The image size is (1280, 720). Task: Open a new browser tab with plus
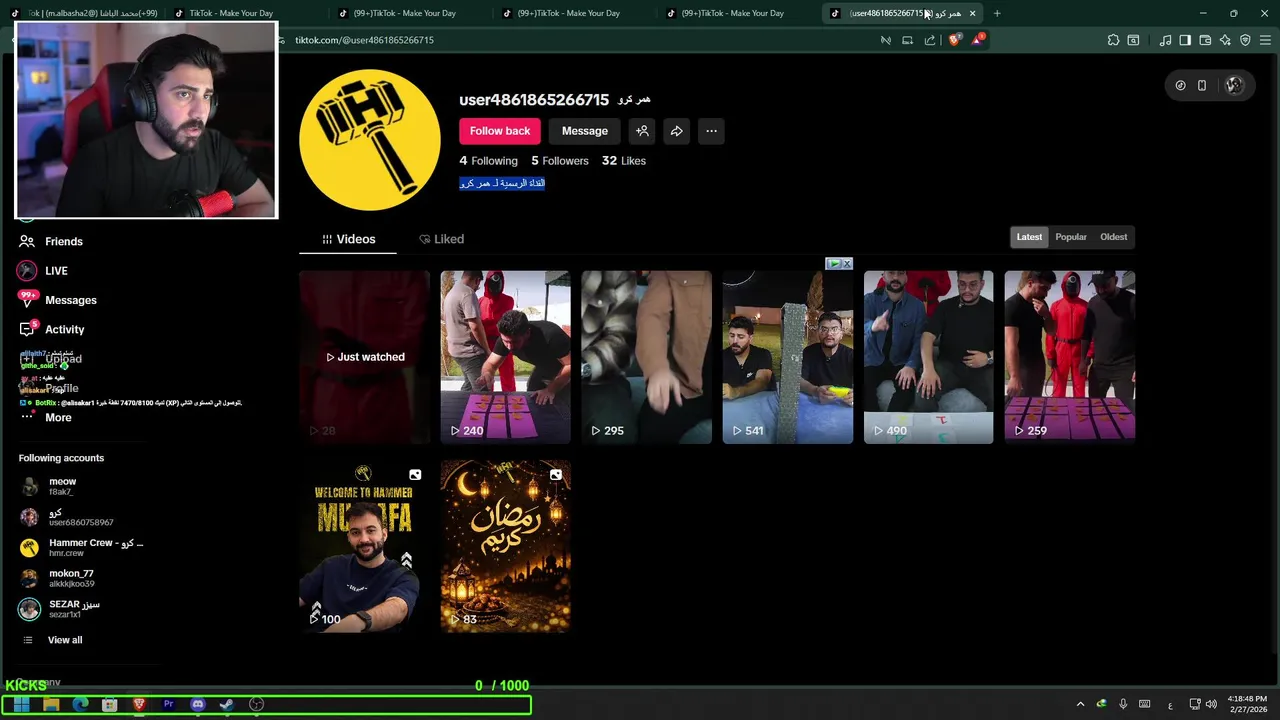[997, 13]
